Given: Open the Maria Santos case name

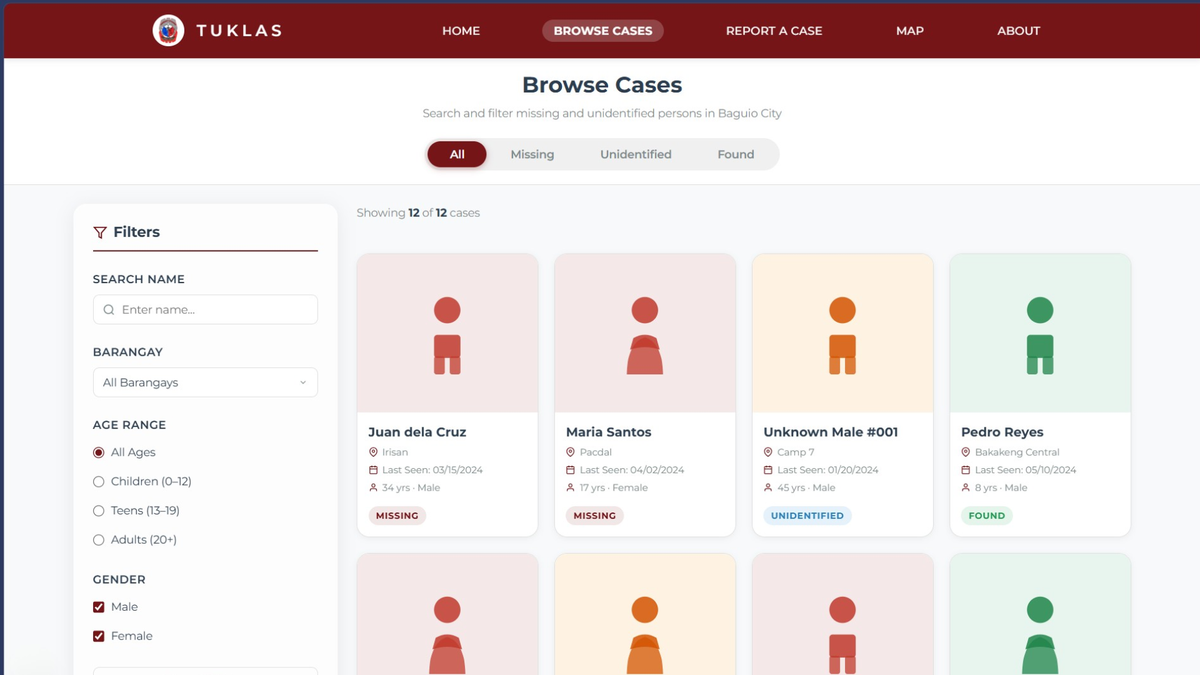Looking at the screenshot, I should point(608,432).
